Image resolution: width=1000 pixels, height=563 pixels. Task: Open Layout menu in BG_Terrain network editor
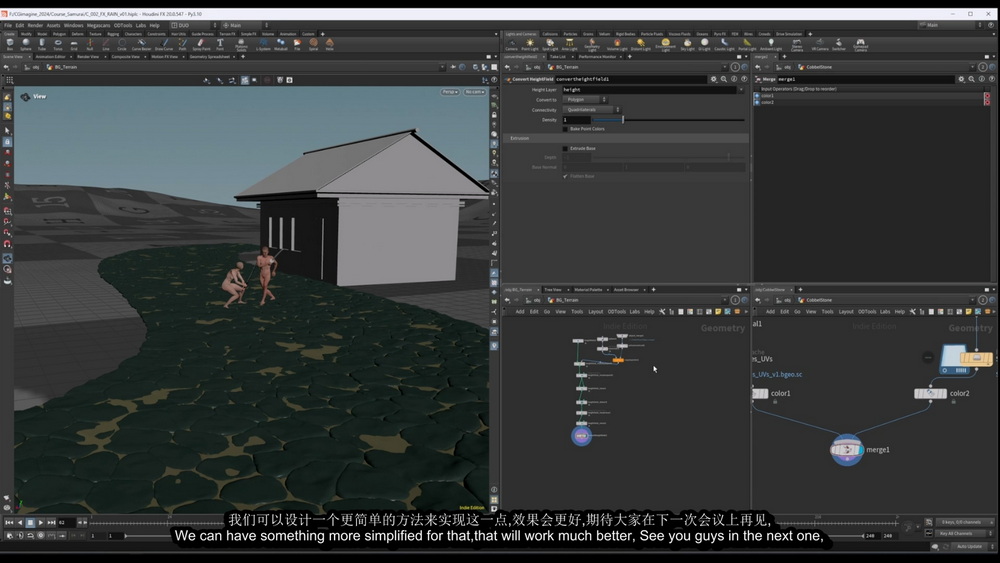coord(596,312)
